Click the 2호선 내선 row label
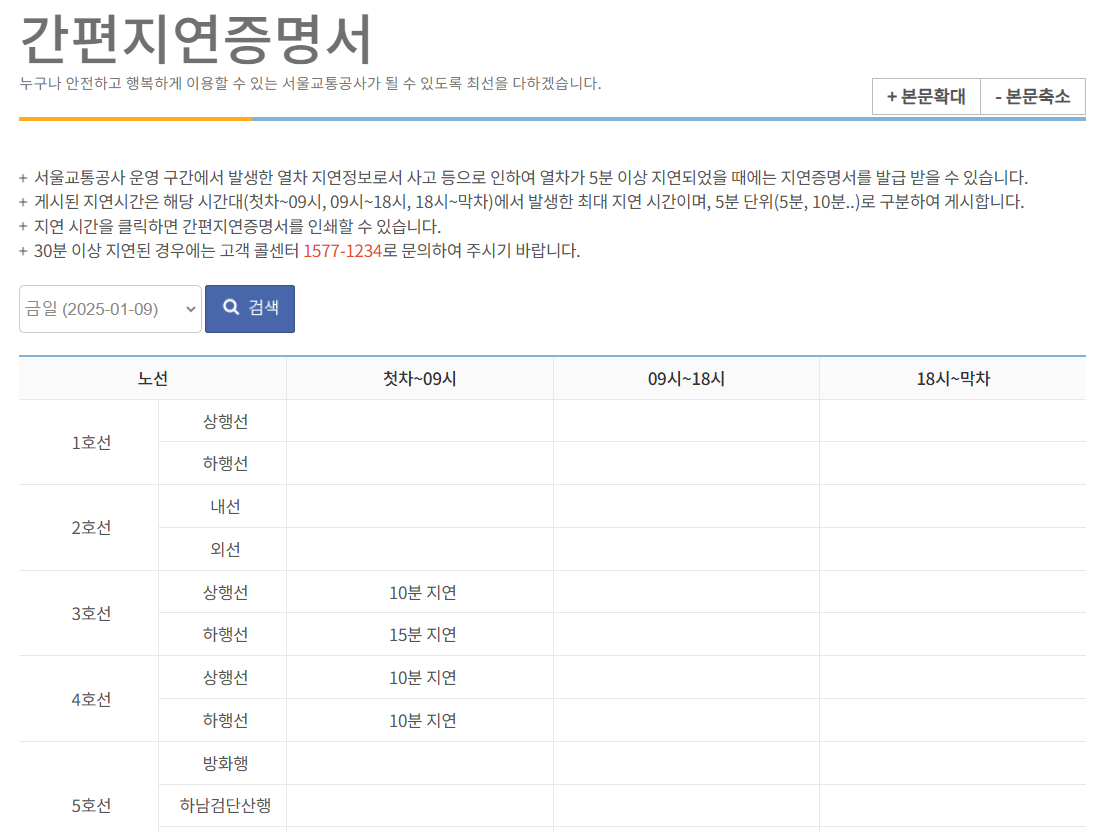The width and height of the screenshot is (1117, 832). [222, 506]
